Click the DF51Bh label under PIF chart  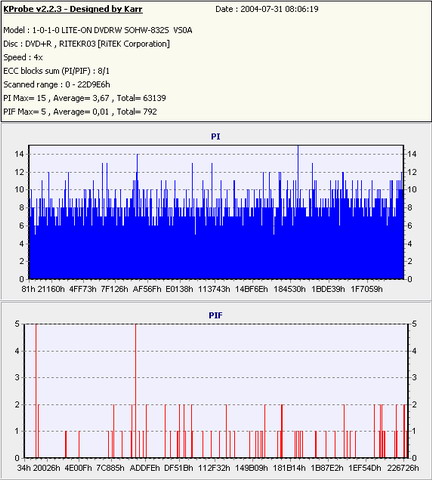(x=178, y=468)
